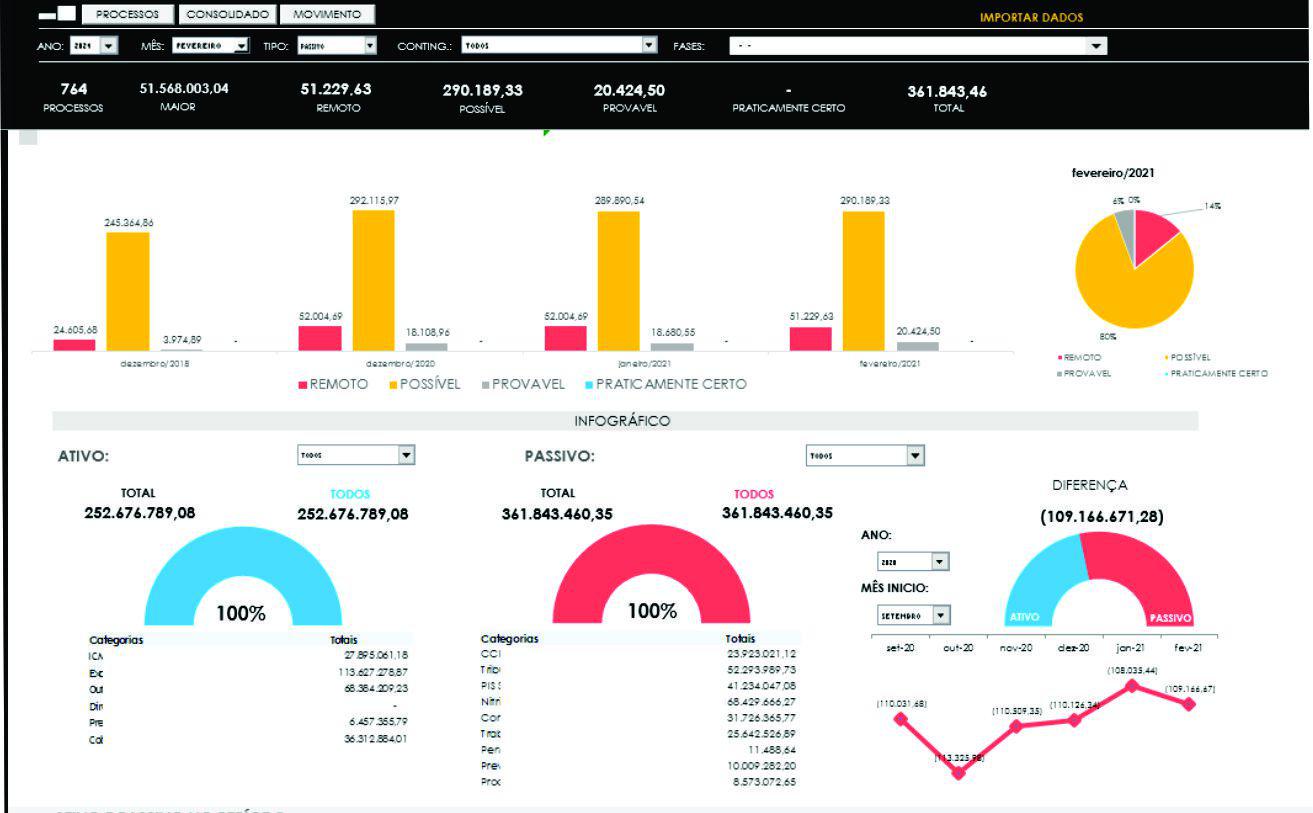Open the MÊS INICIO dropdown showing SETEMBRO

point(941,614)
